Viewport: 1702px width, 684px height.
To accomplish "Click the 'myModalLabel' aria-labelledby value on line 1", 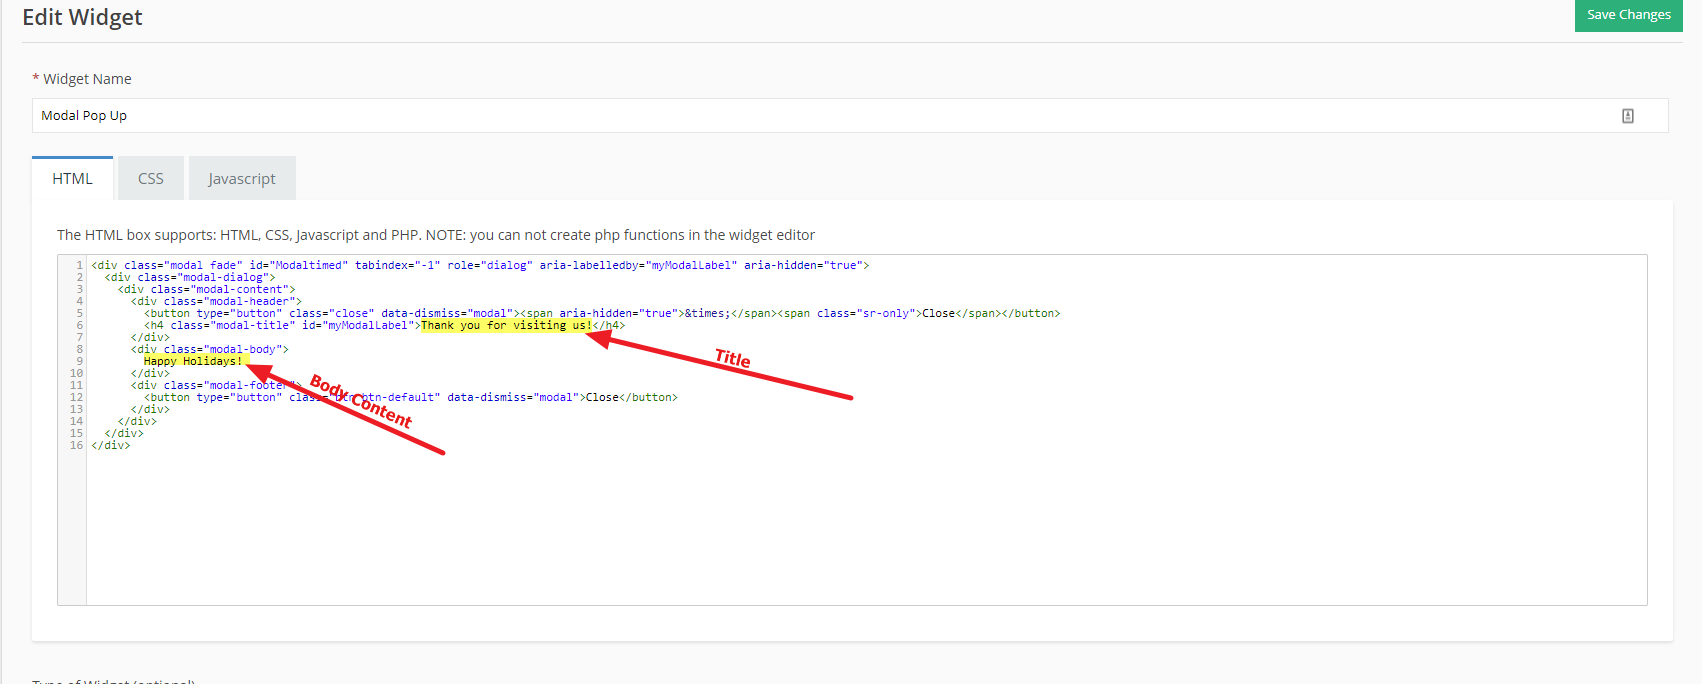I will click(x=692, y=265).
